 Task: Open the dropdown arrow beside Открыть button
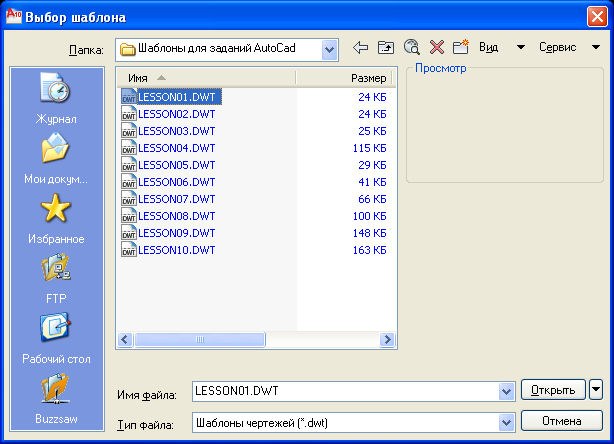[x=596, y=390]
